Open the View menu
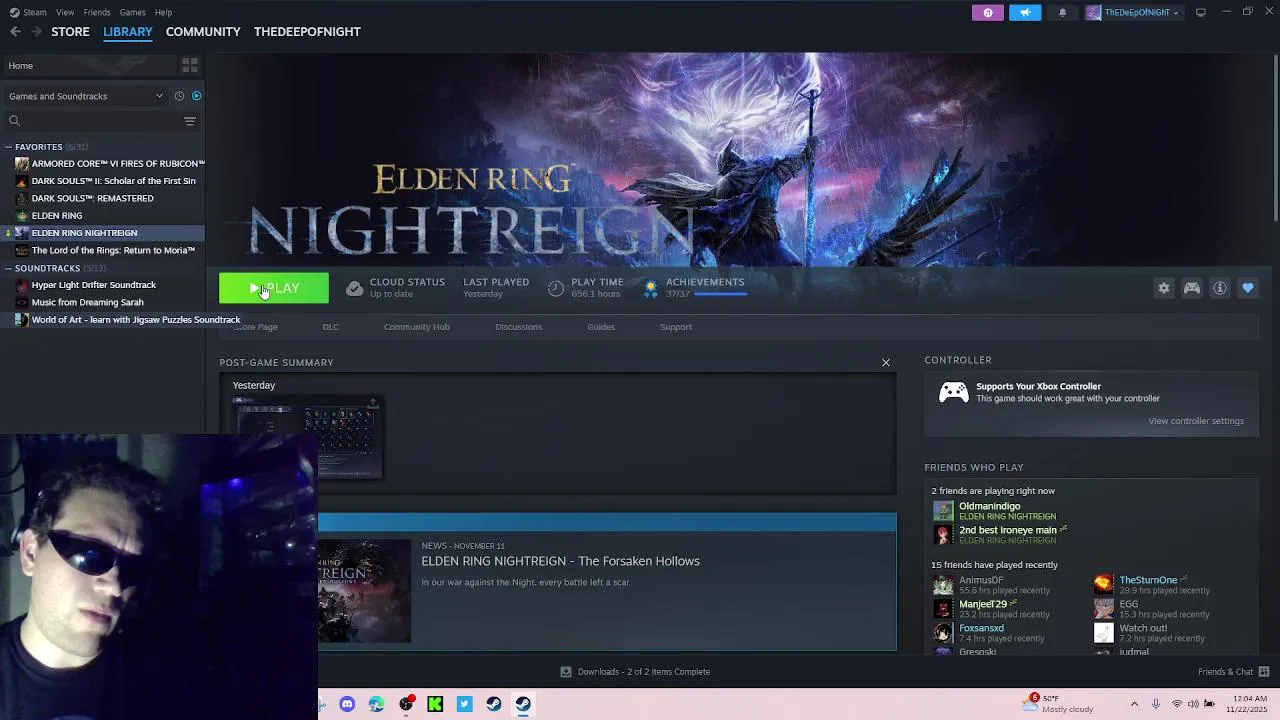 pos(65,12)
